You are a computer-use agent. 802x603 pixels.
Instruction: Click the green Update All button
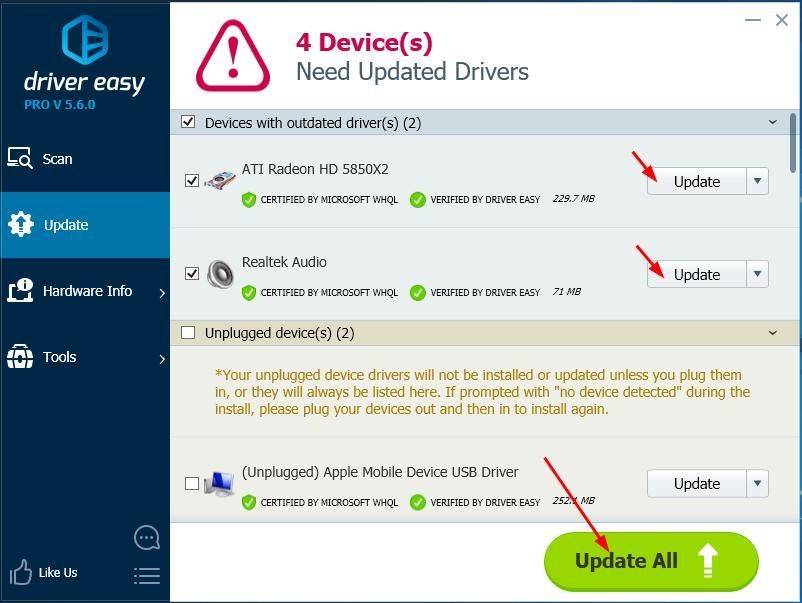(x=651, y=561)
